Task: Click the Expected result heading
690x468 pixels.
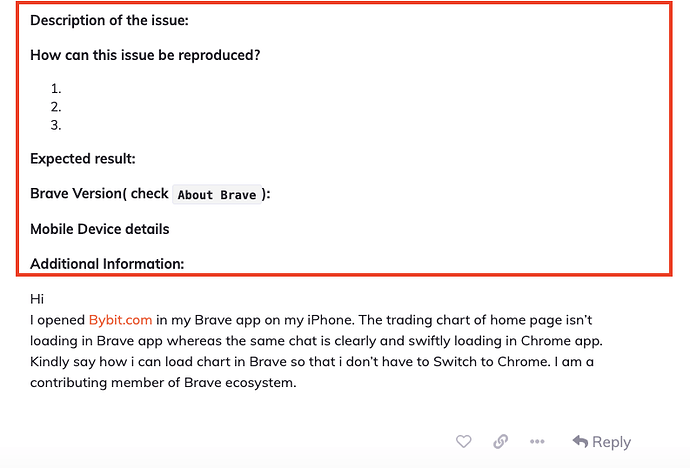Action: click(83, 158)
